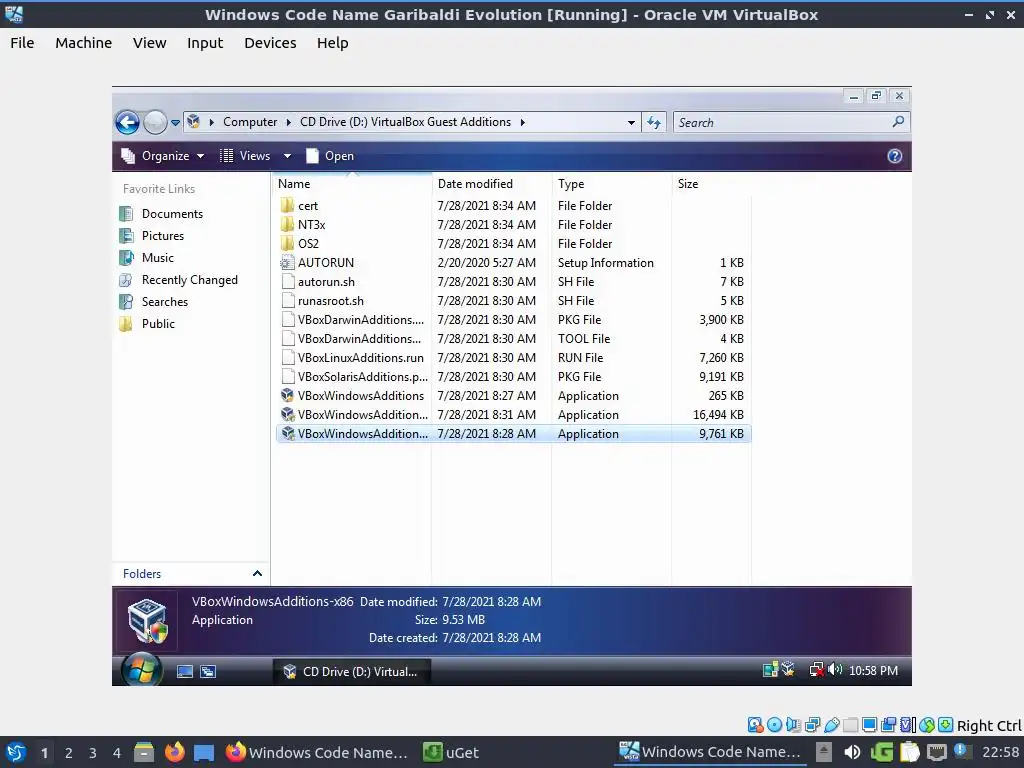Open the recent pages dropdown arrow
The height and width of the screenshot is (768, 1024).
[x=175, y=123]
